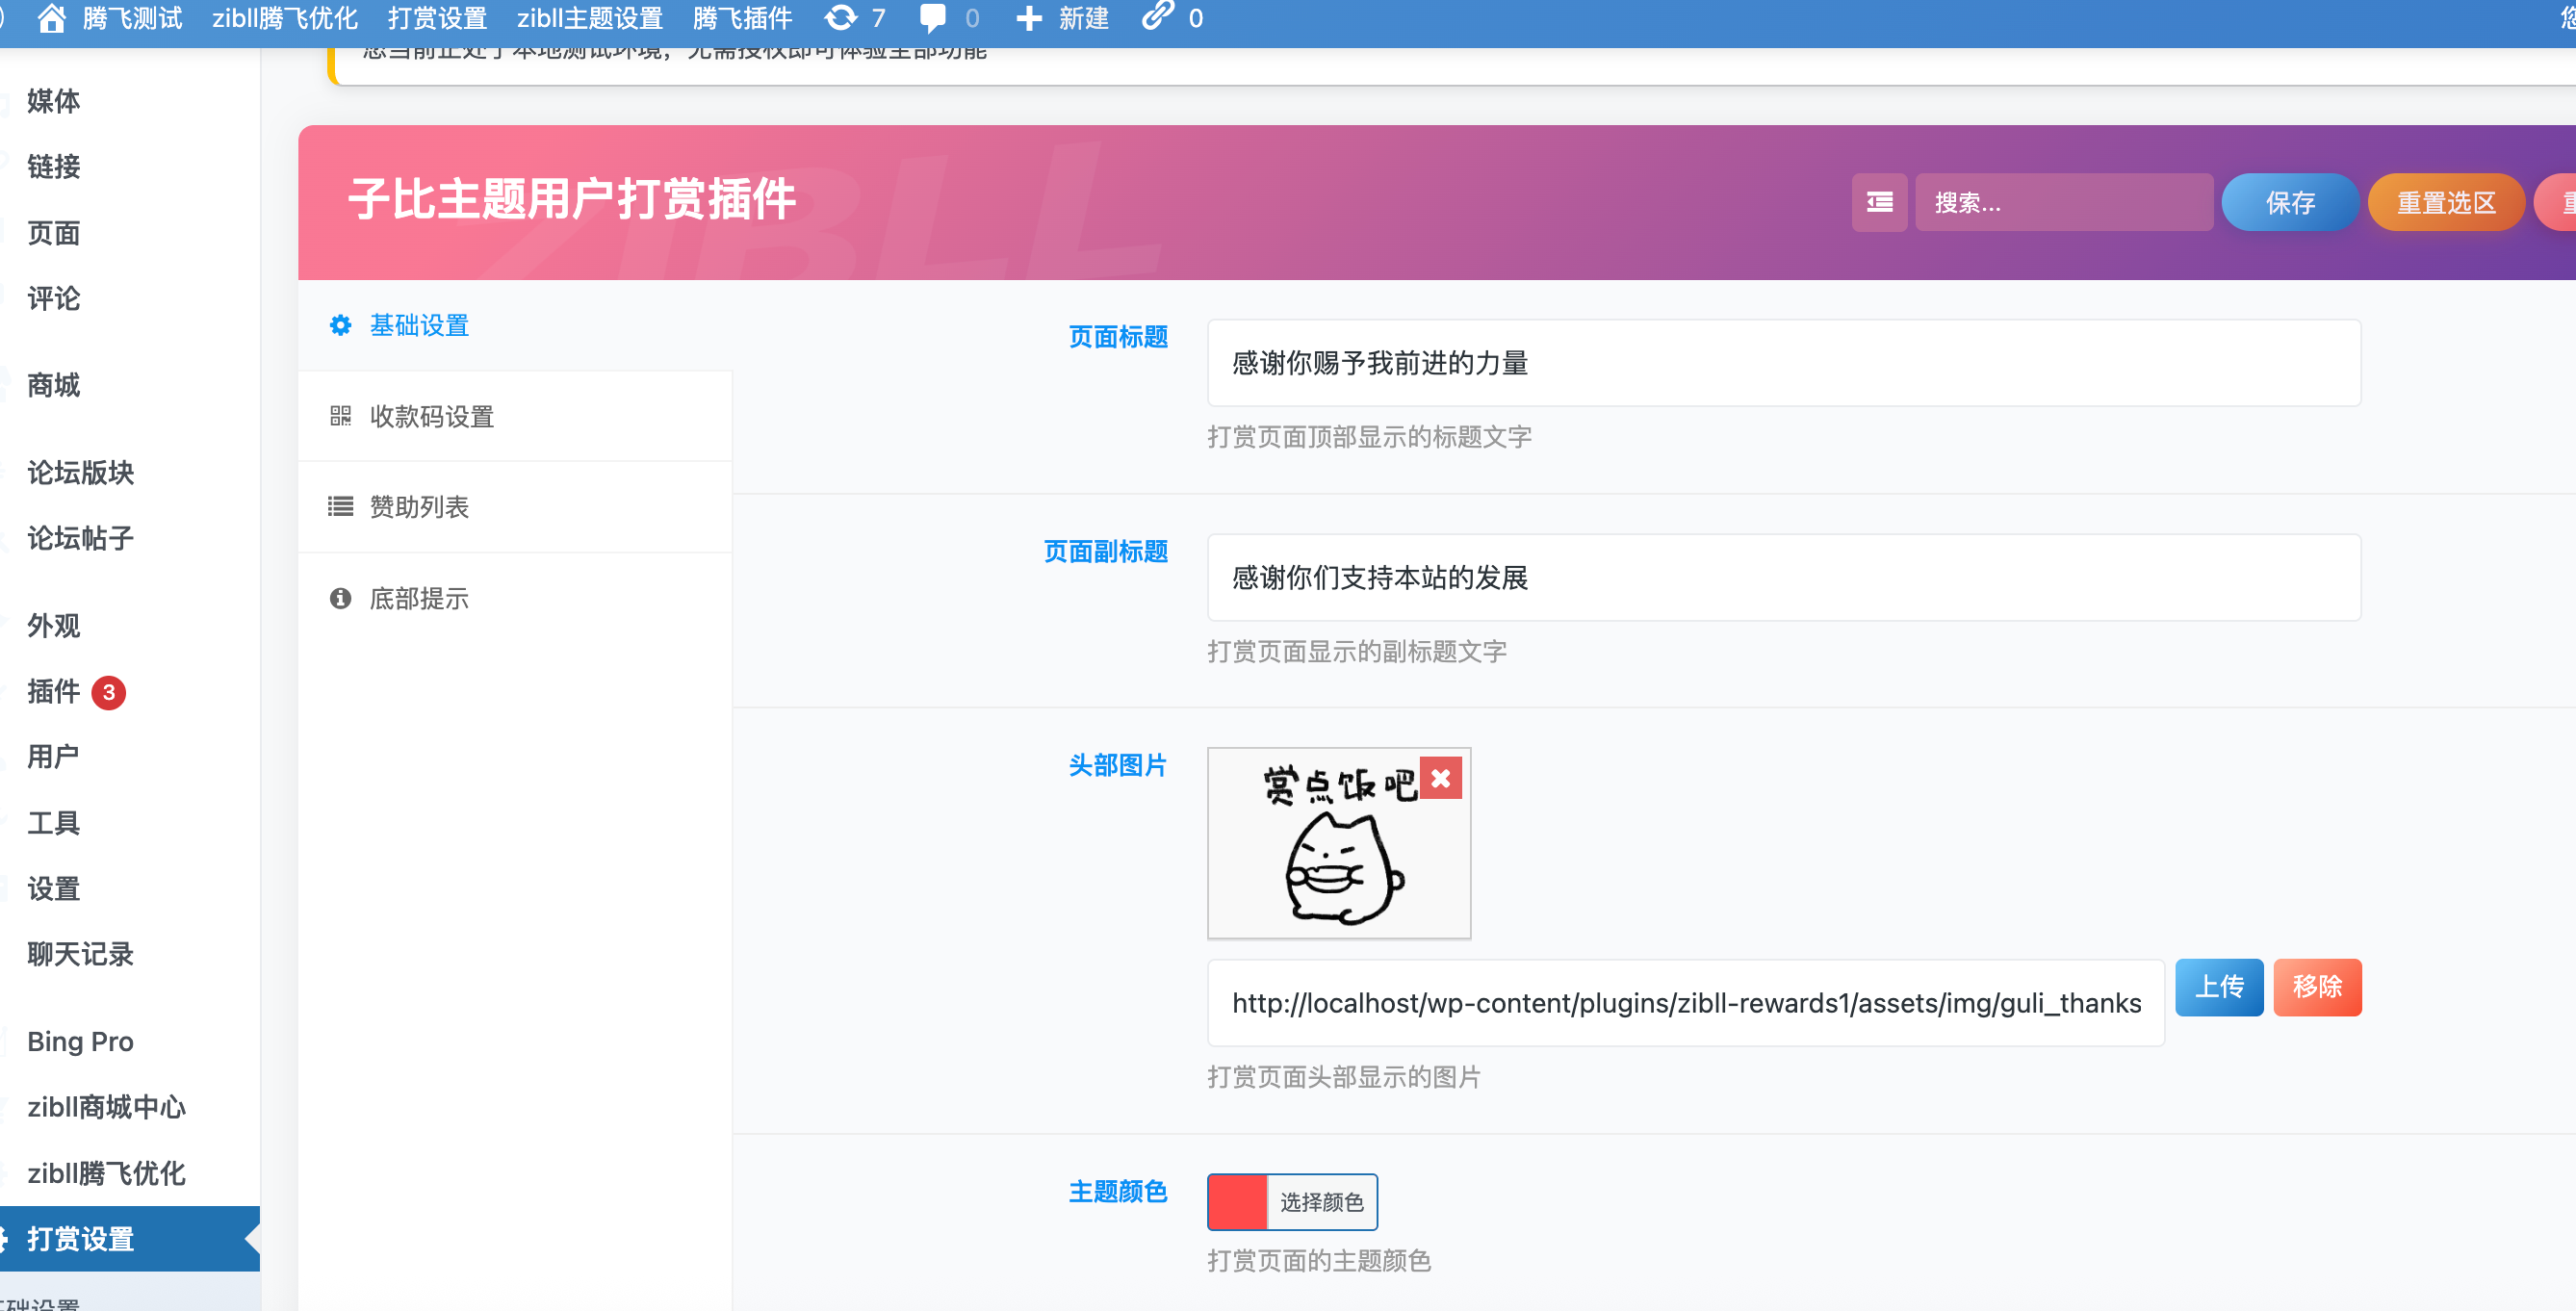Switch to the 收款码设置 tab
Image resolution: width=2576 pixels, height=1311 pixels.
[x=430, y=416]
